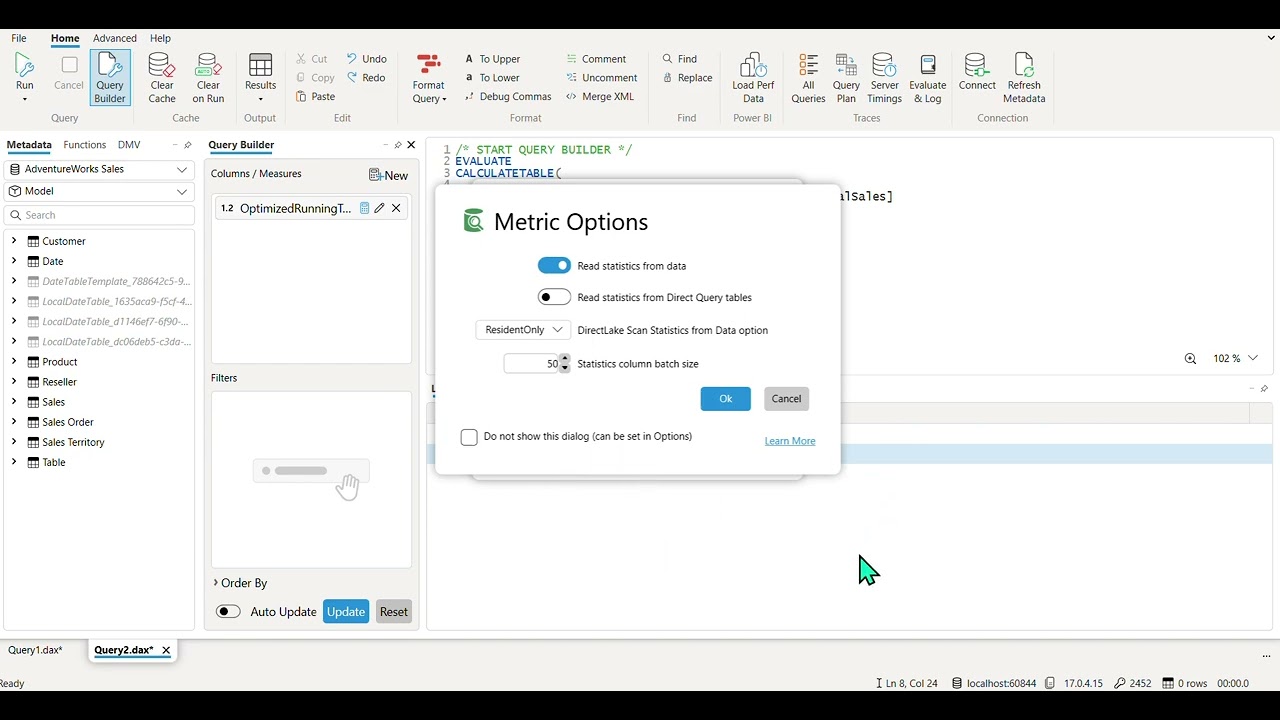This screenshot has width=1280, height=720.
Task: Remove the OptimizedRunningT... measure
Action: (x=396, y=208)
